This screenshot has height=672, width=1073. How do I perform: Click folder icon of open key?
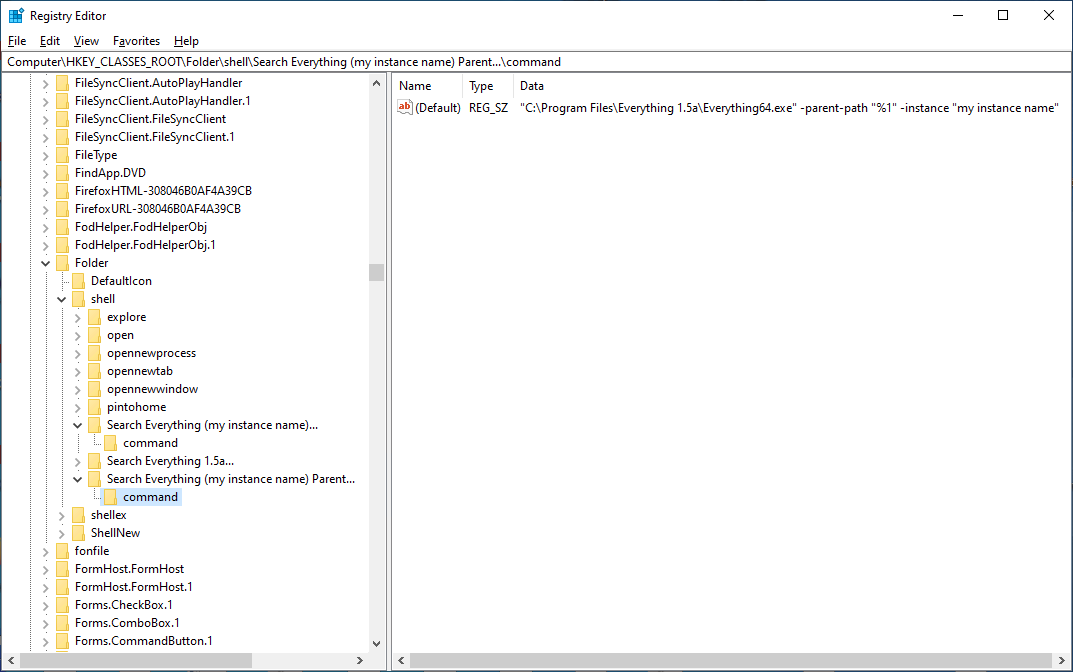[x=94, y=335]
